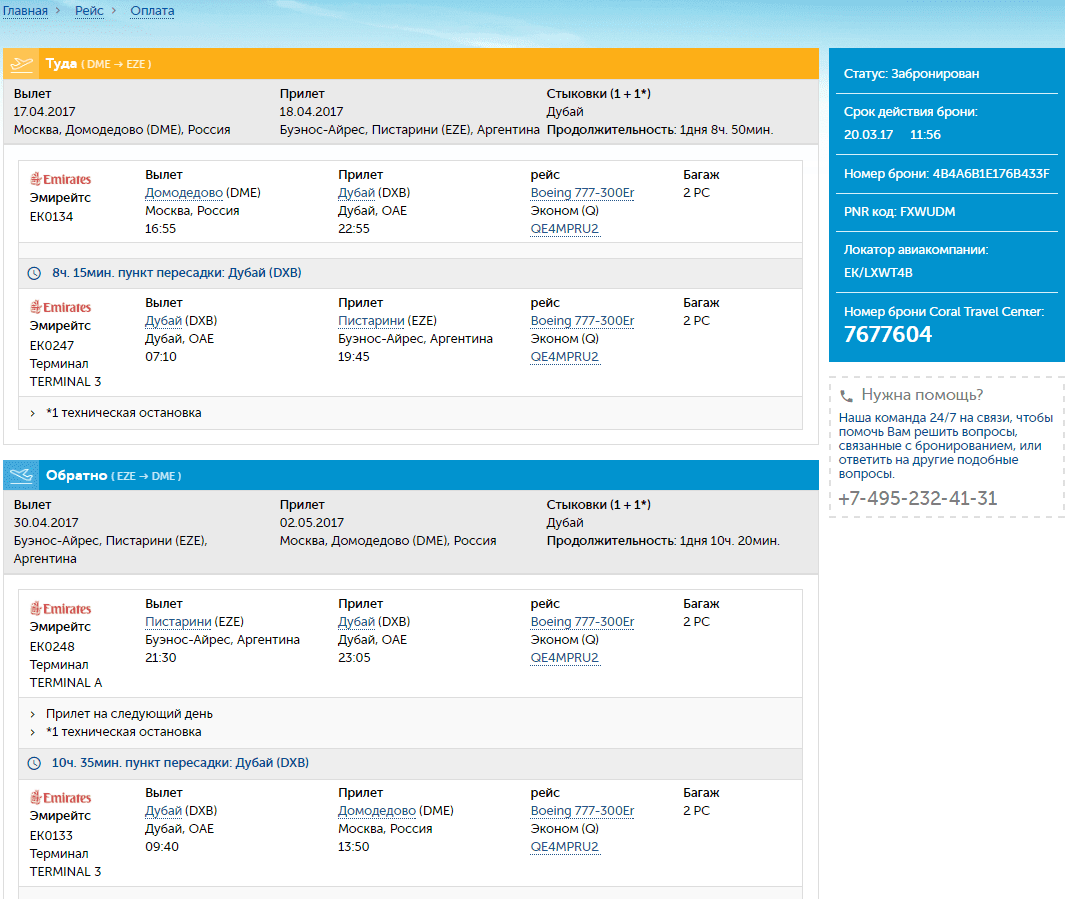Open Дубай departure link for EK0247
1065x899 pixels.
pyautogui.click(x=164, y=320)
